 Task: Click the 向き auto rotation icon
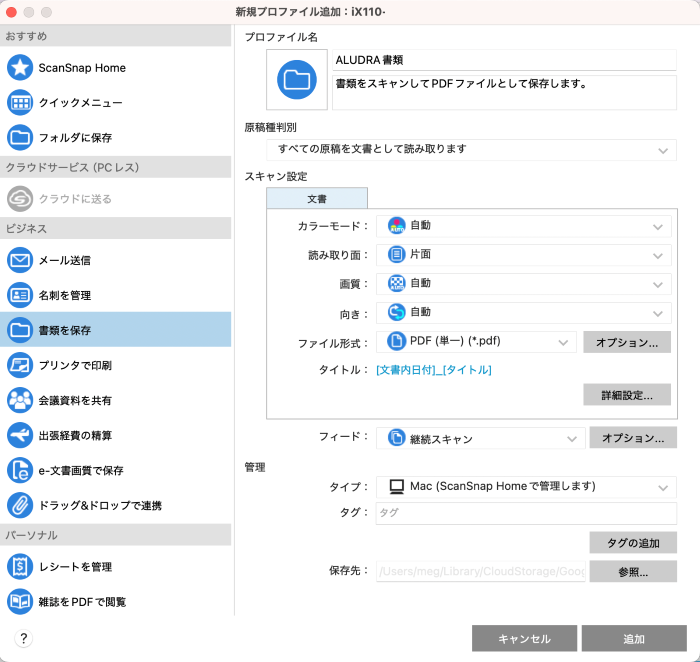(396, 312)
